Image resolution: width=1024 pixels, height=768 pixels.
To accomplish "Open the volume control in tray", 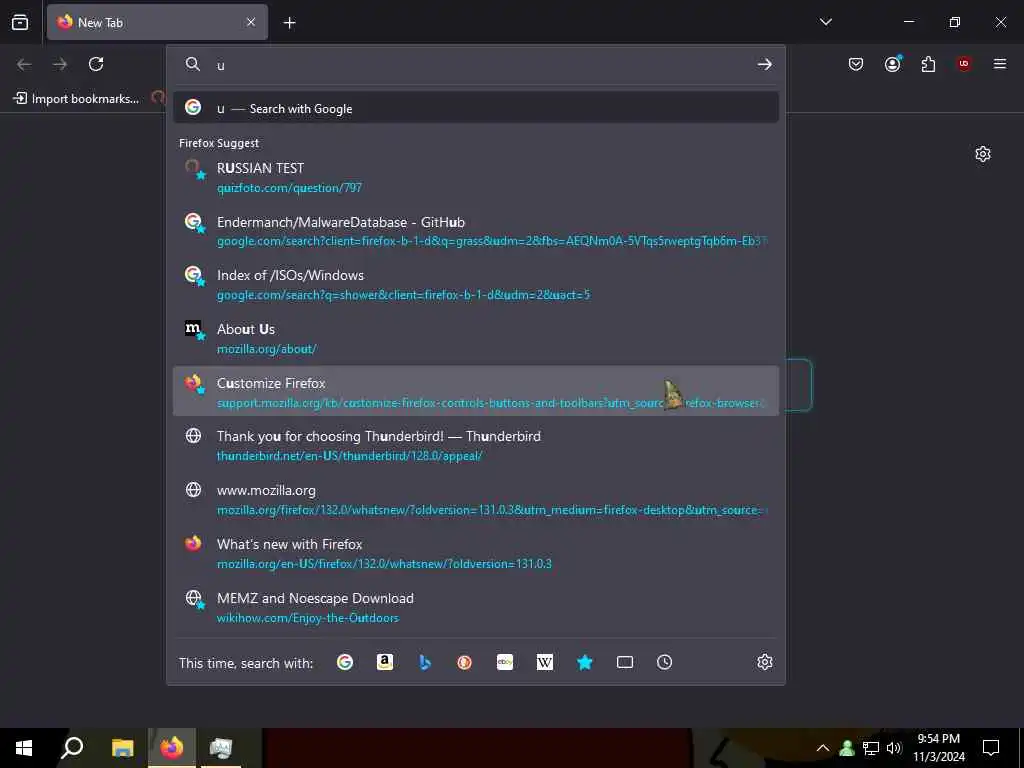I will (894, 748).
